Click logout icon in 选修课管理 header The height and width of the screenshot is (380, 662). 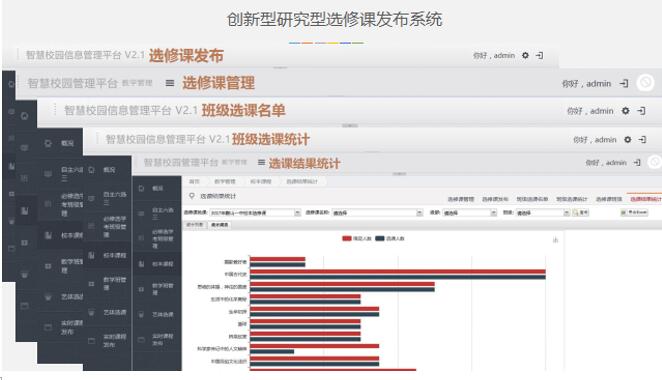click(x=624, y=84)
